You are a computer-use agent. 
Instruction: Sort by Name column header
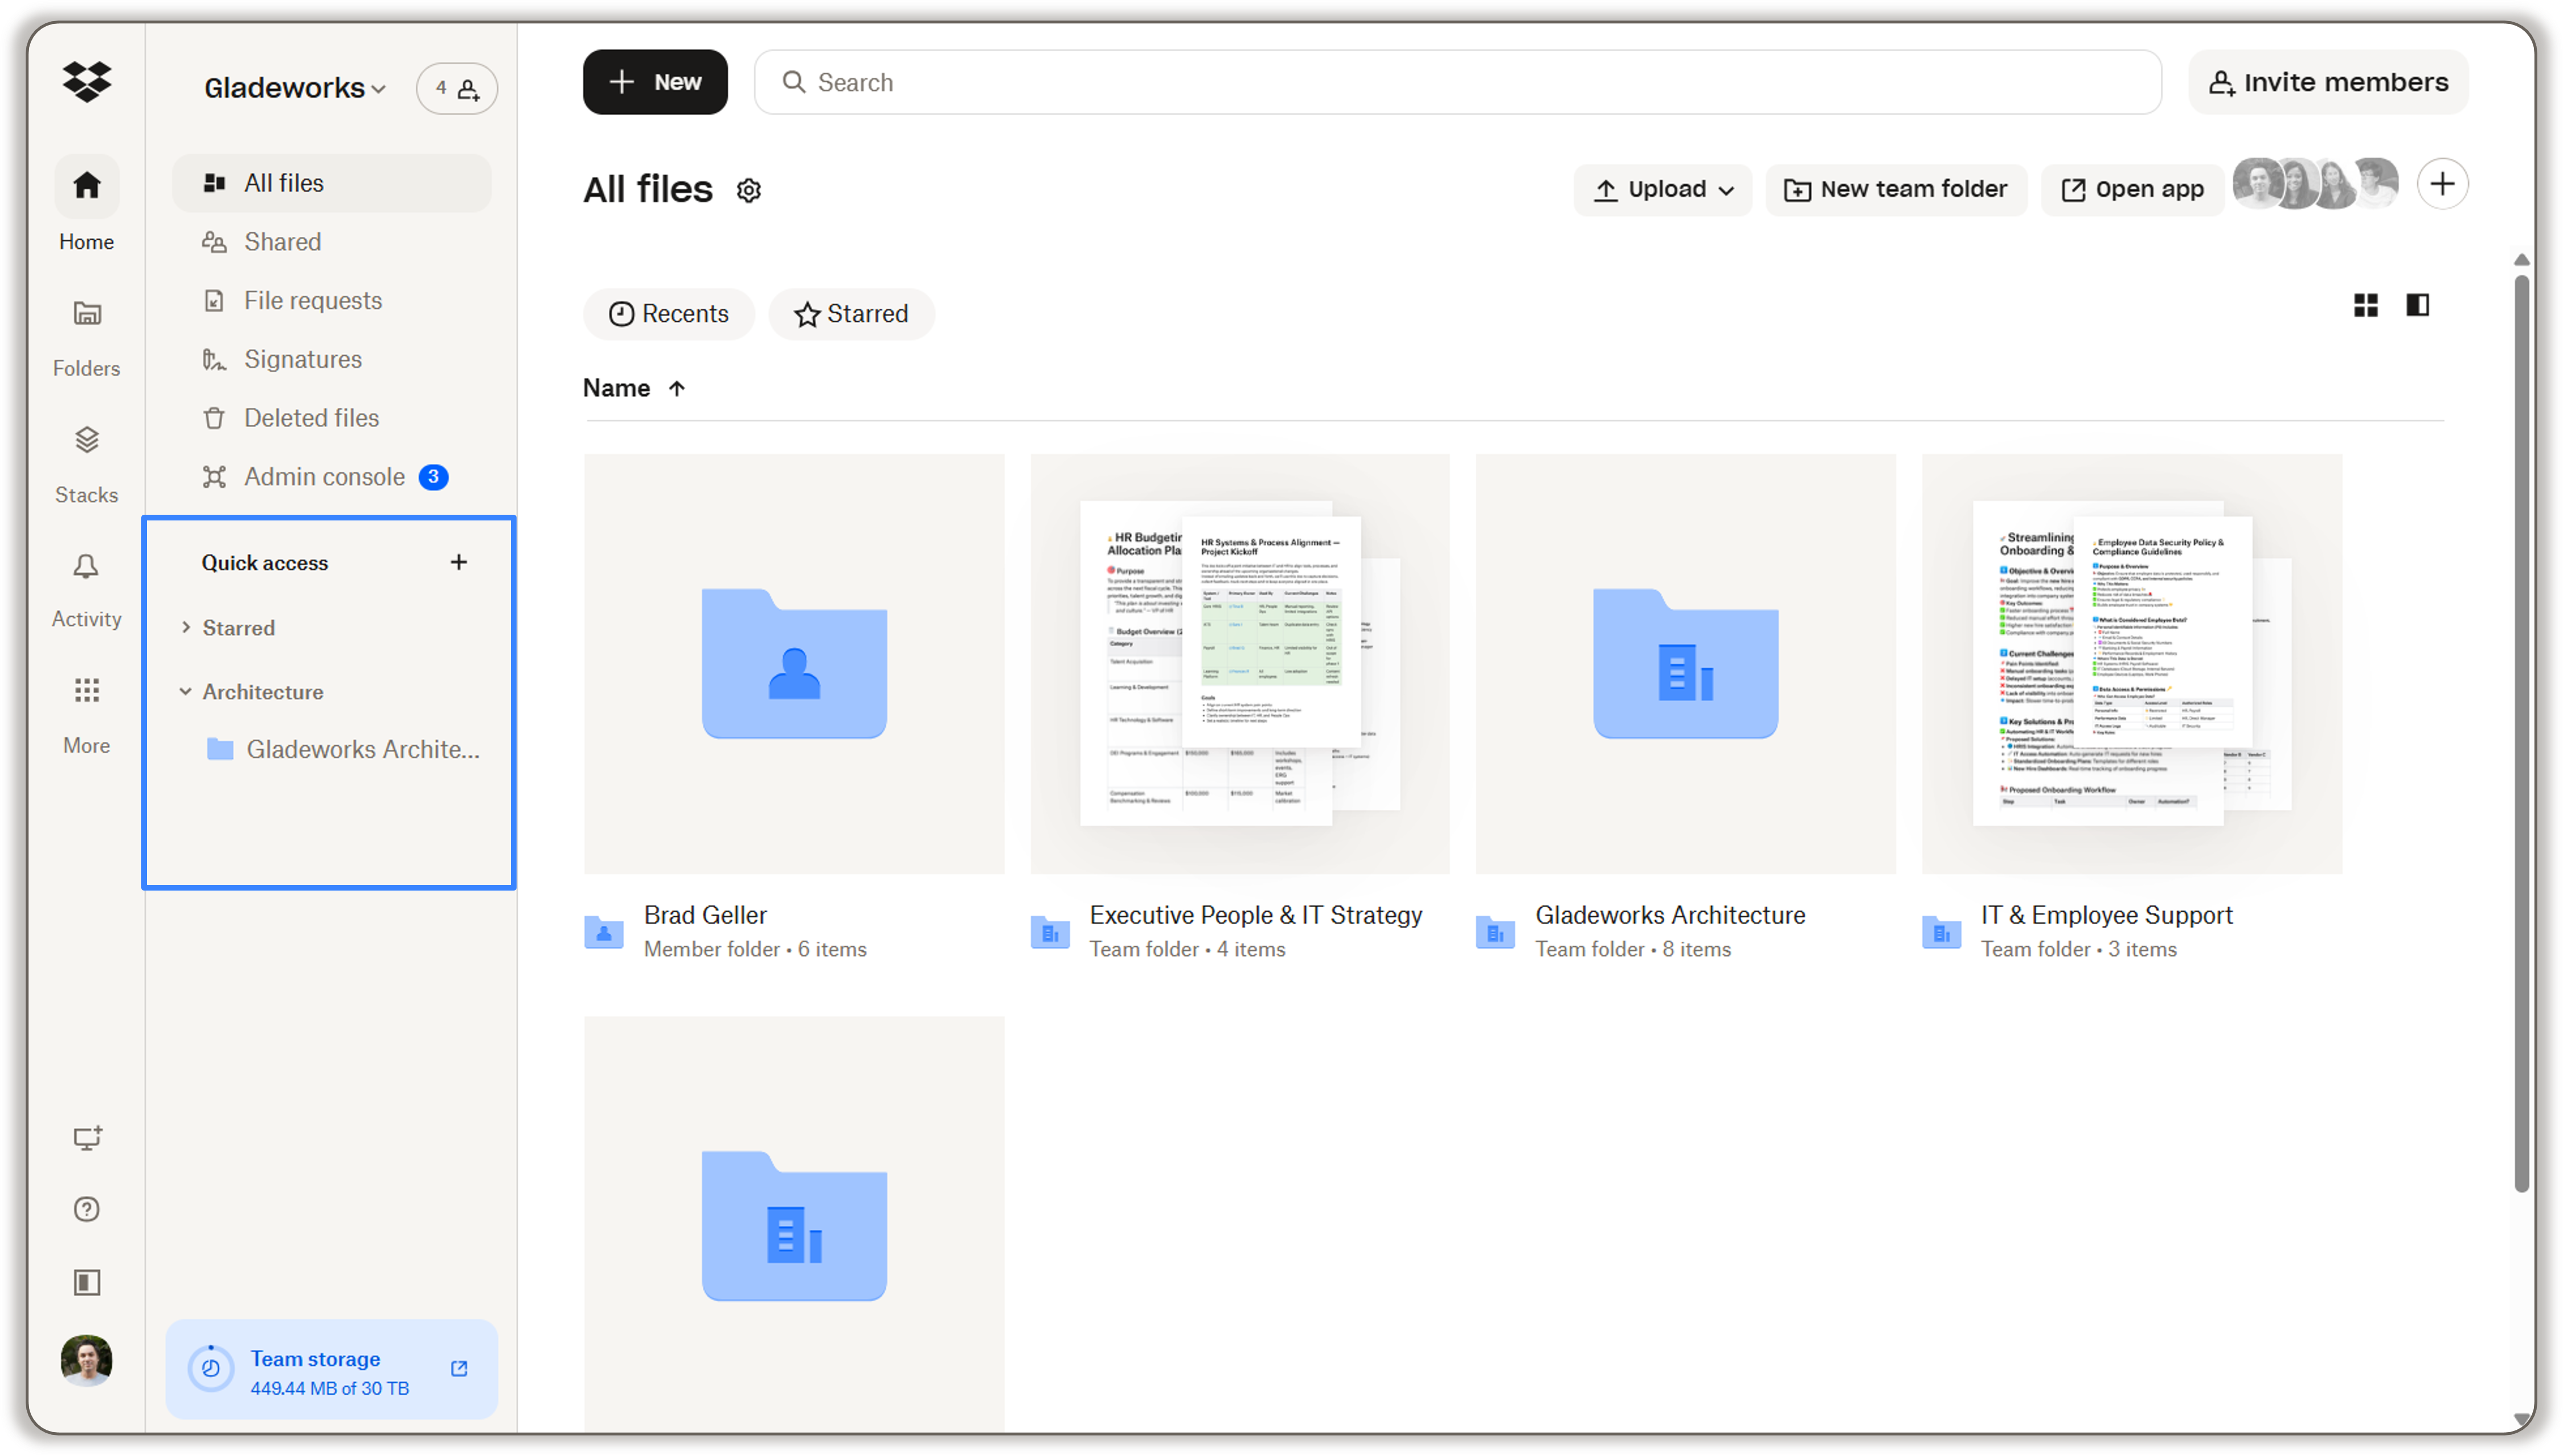point(617,389)
